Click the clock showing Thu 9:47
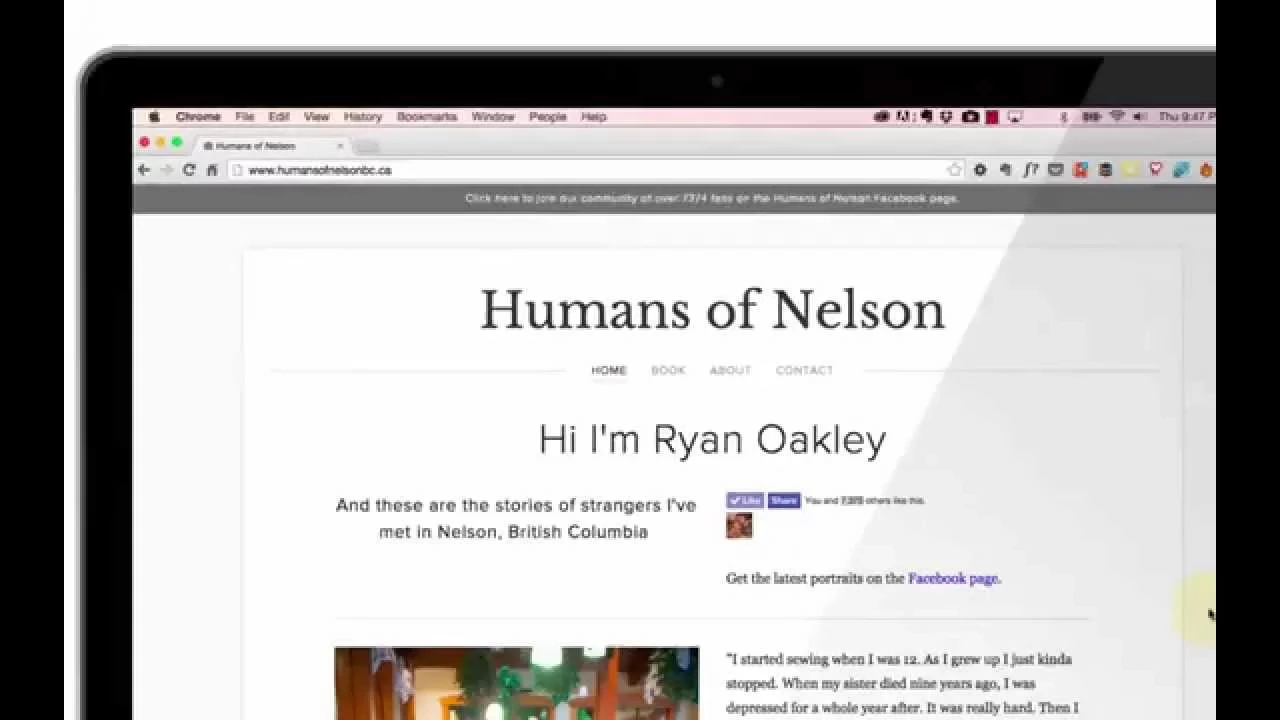1280x720 pixels. pos(1187,117)
